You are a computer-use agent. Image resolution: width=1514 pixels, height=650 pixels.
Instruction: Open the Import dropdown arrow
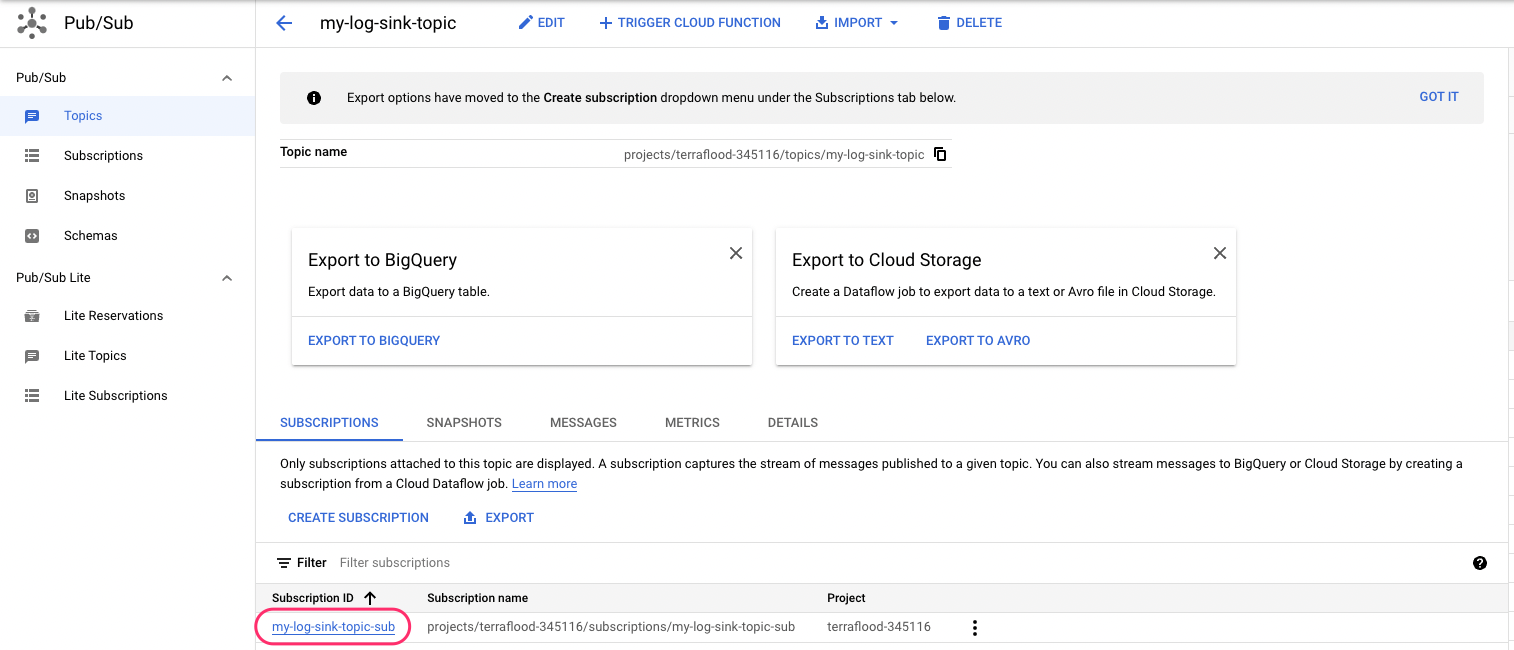[x=894, y=23]
